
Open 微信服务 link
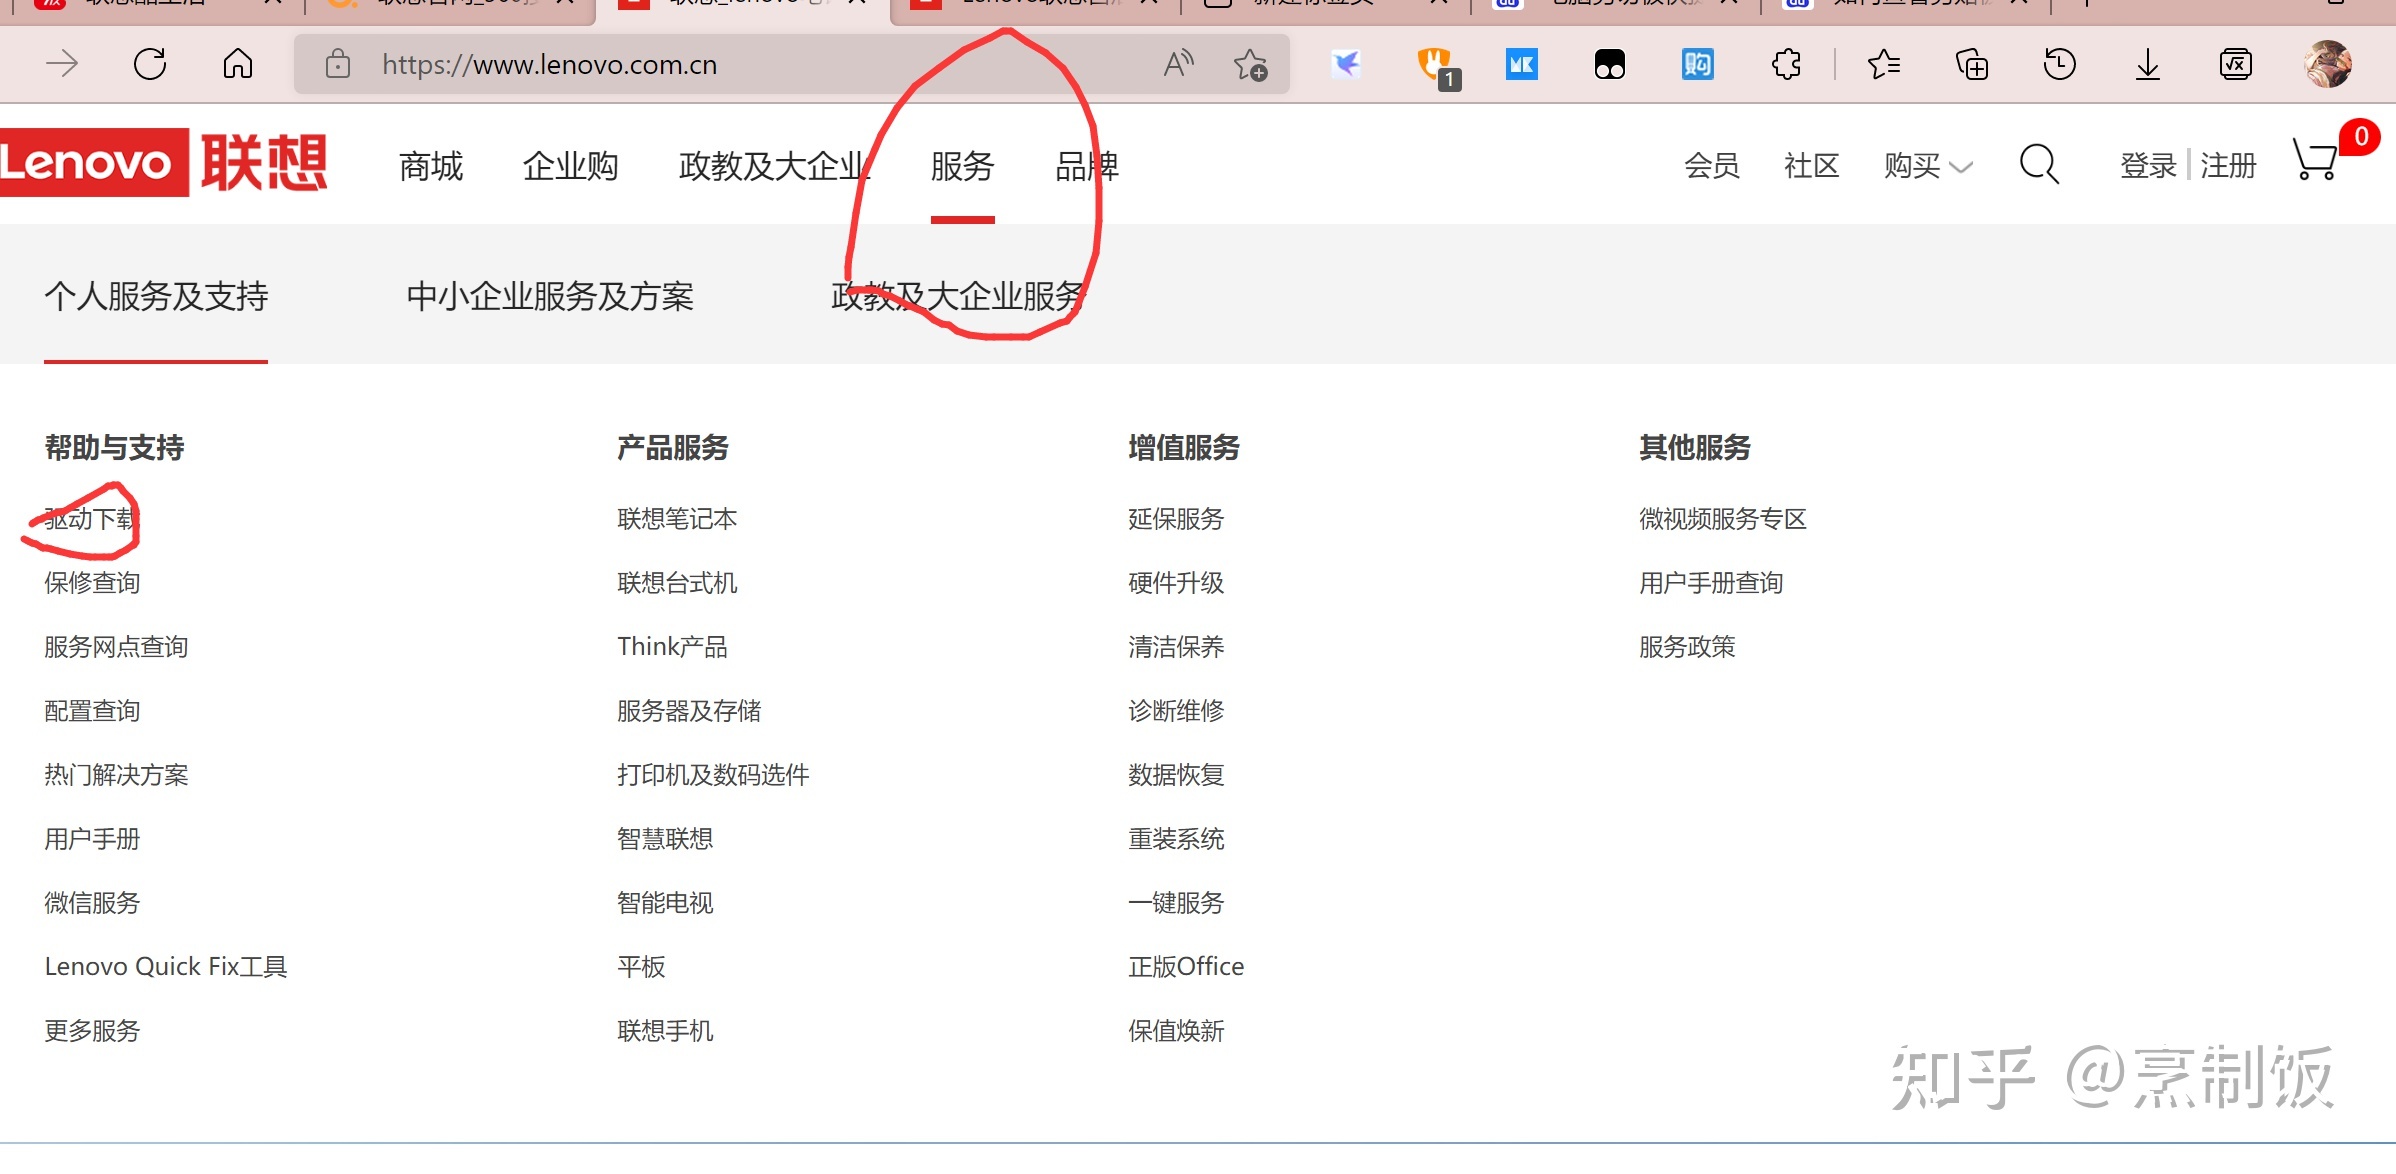point(92,903)
